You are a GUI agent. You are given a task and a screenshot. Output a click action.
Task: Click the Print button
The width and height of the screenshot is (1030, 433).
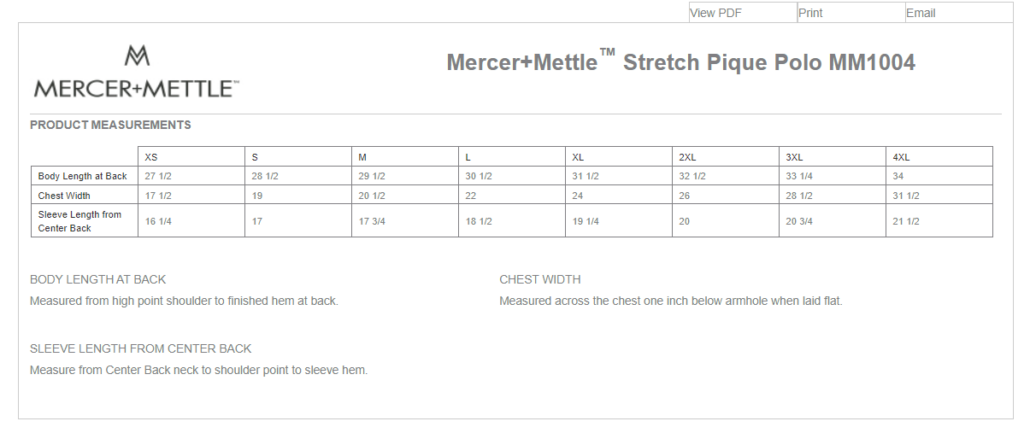pos(850,12)
